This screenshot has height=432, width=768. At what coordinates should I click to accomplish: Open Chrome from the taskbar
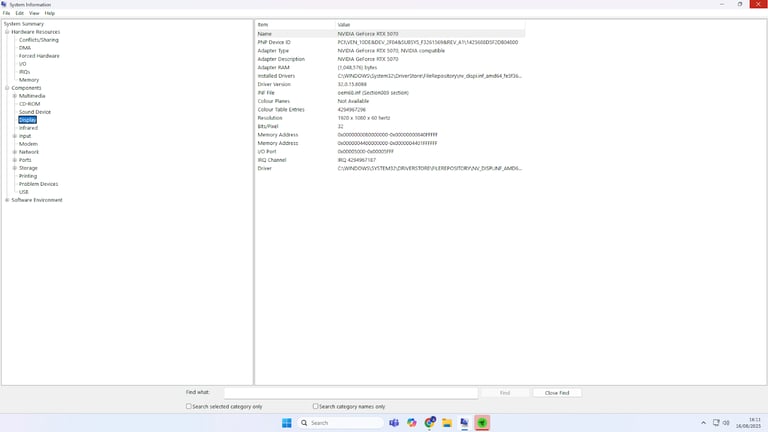click(x=430, y=423)
